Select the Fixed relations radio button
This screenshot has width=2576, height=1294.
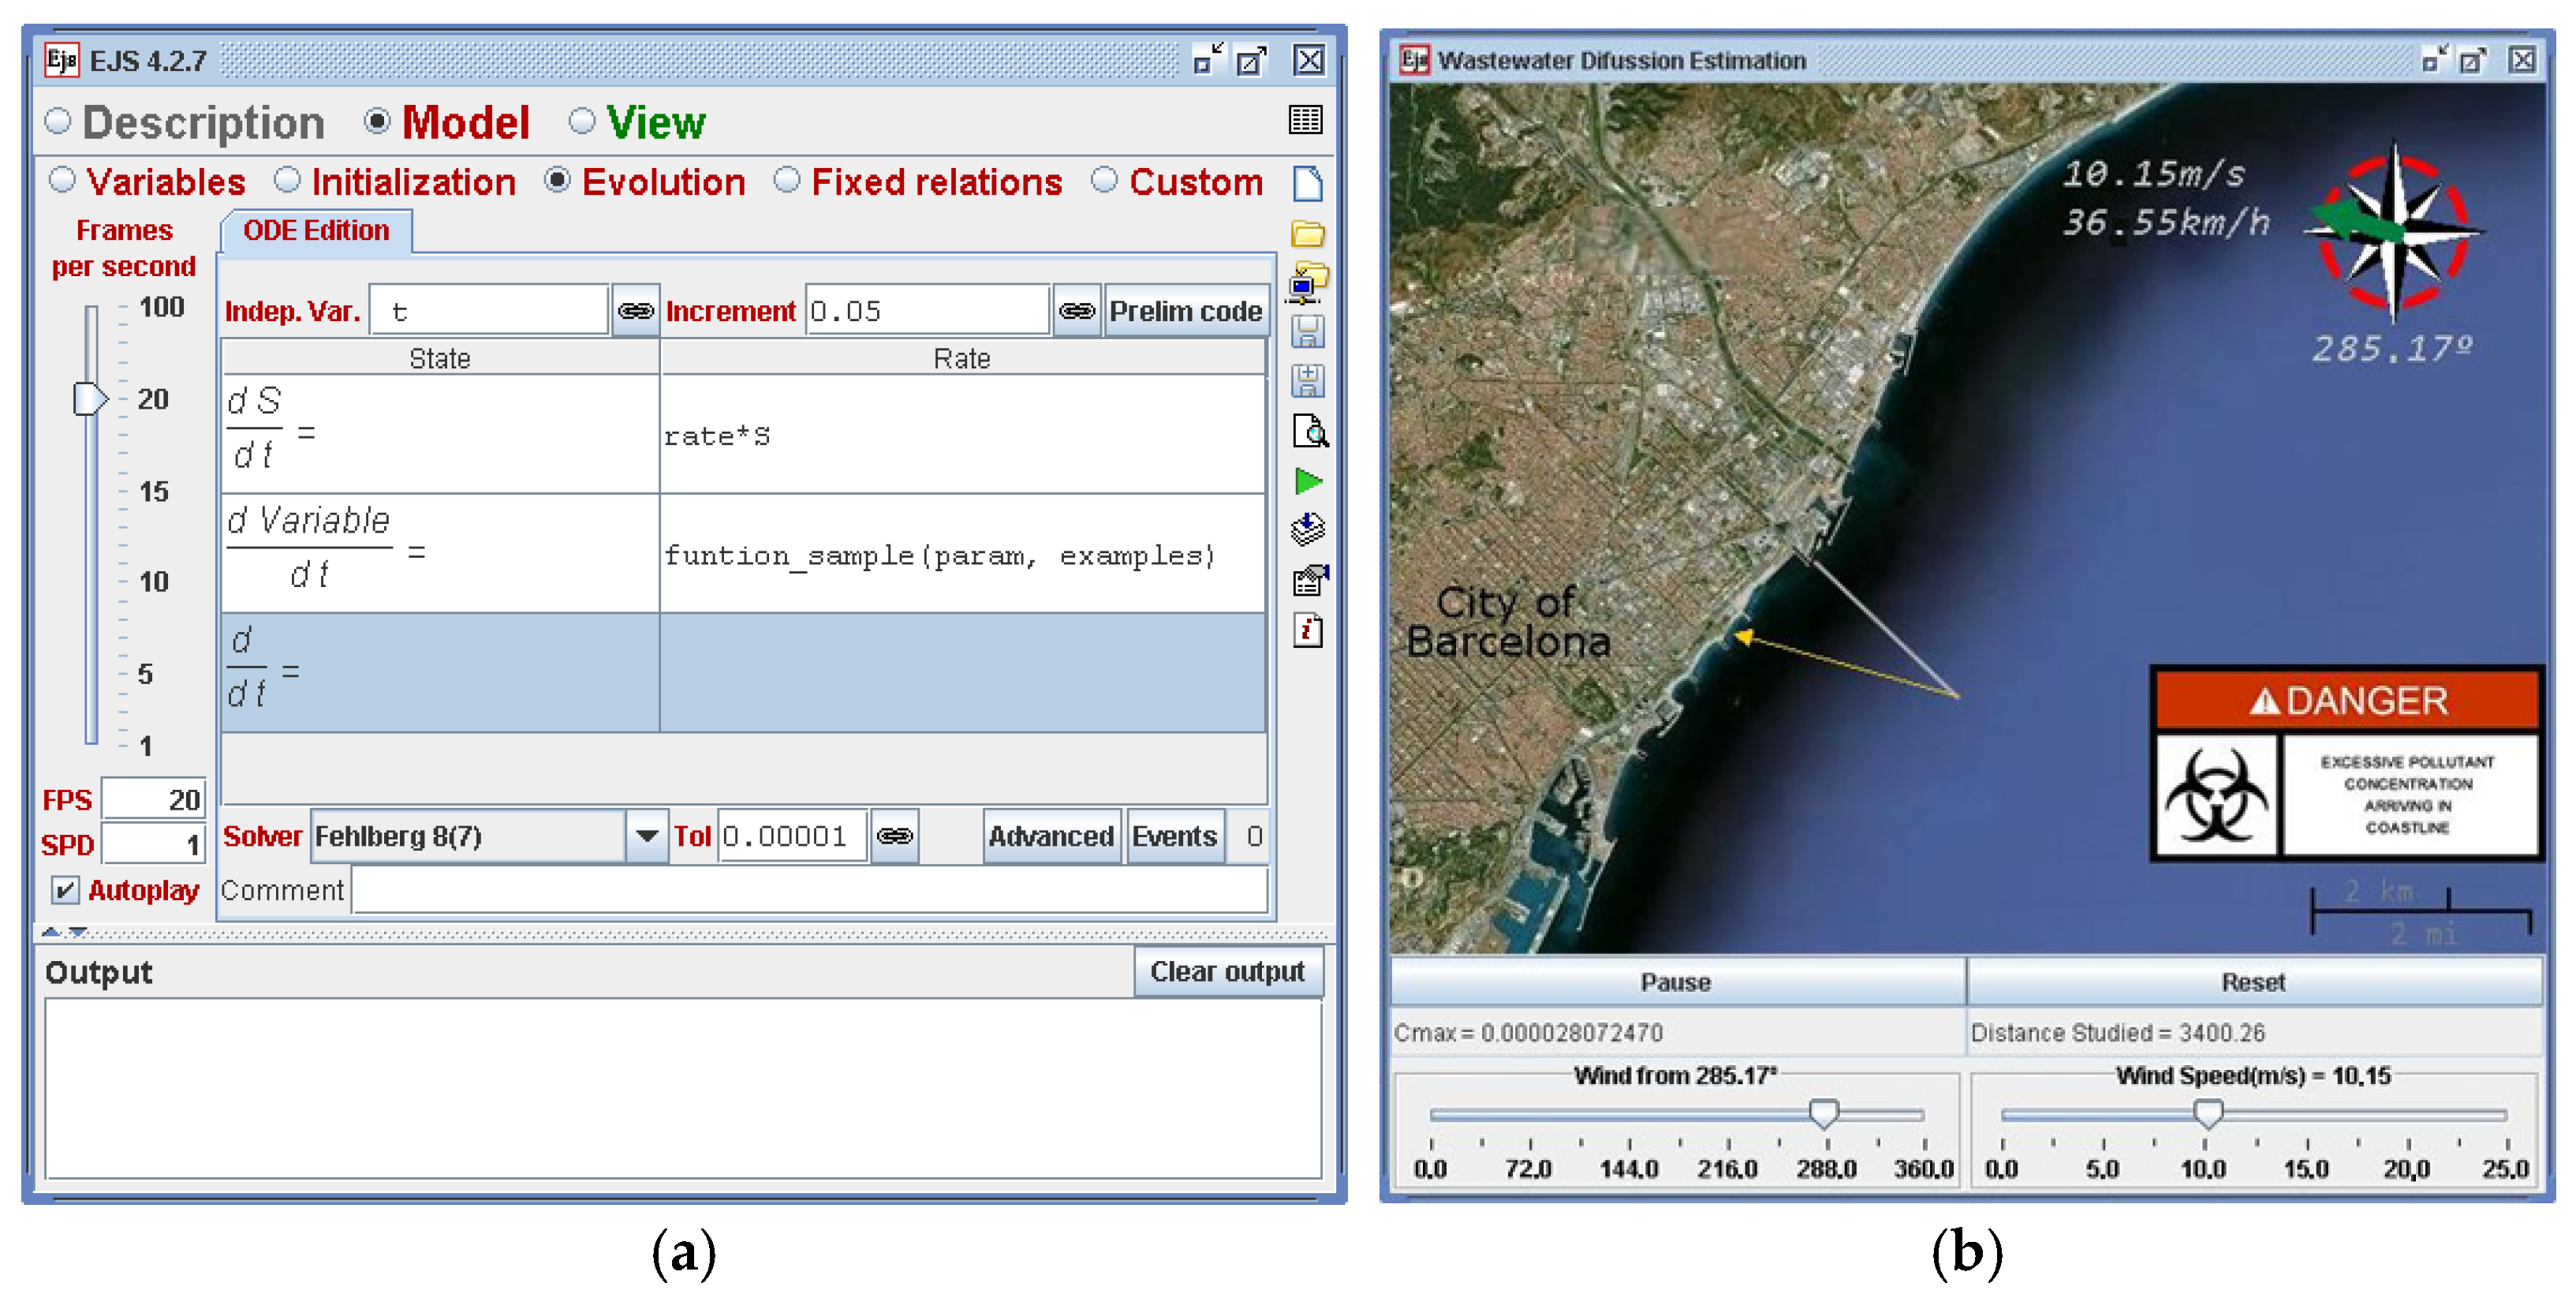788,181
